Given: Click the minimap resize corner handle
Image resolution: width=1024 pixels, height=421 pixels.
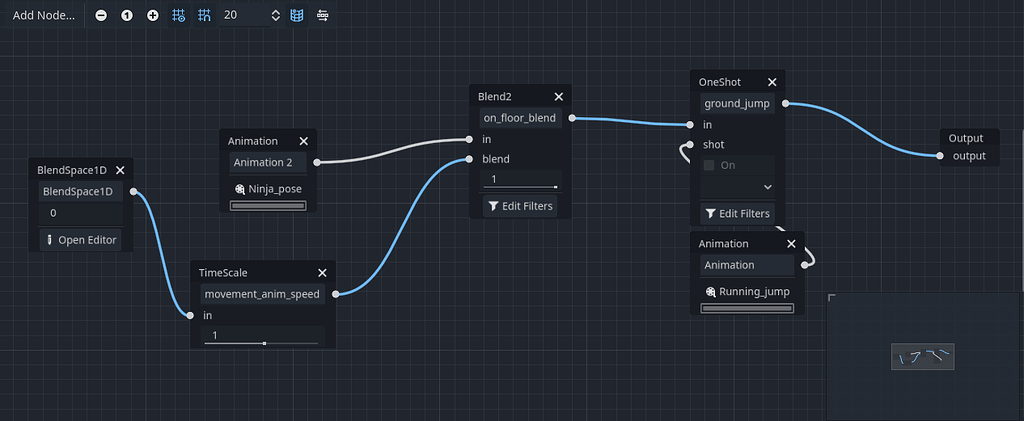Looking at the screenshot, I should point(832,298).
